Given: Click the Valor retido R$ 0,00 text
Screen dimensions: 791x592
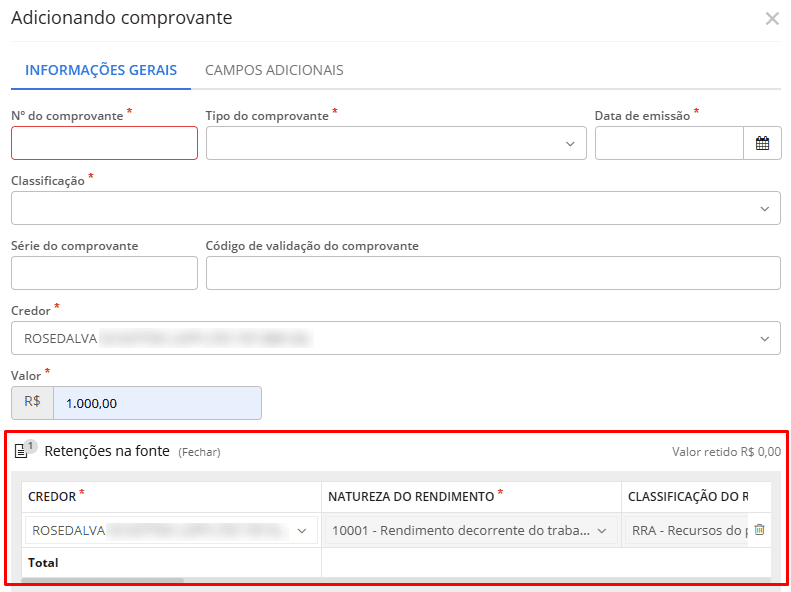Looking at the screenshot, I should [x=726, y=452].
